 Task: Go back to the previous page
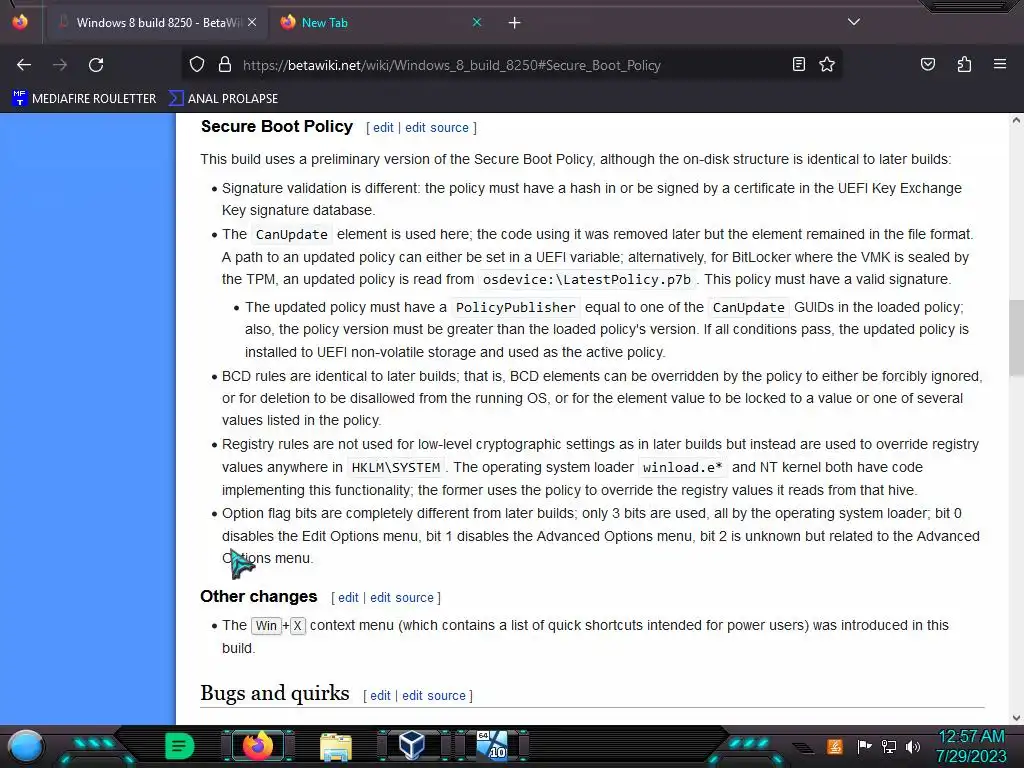(24, 65)
